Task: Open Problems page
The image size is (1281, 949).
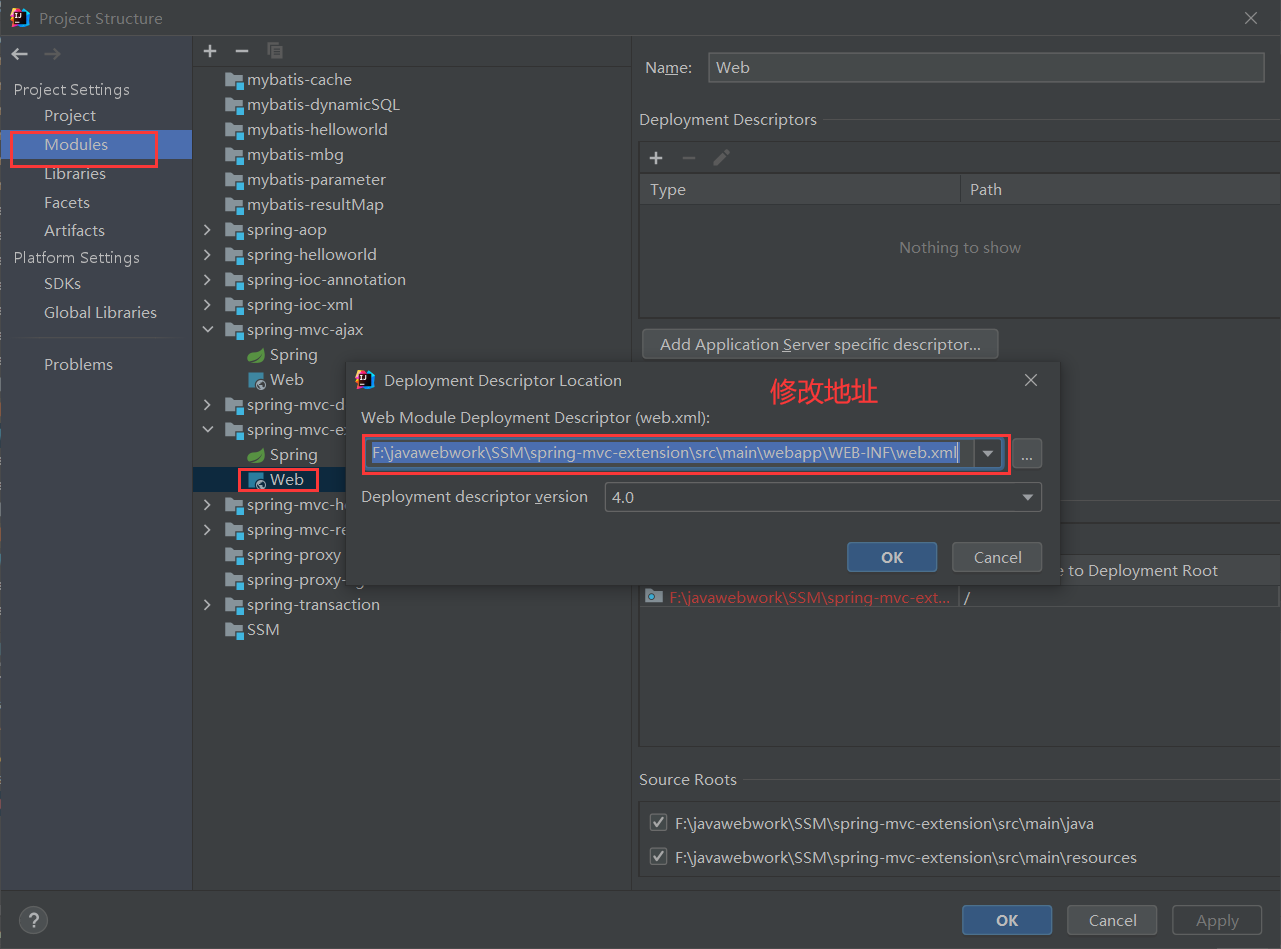Action: coord(78,365)
